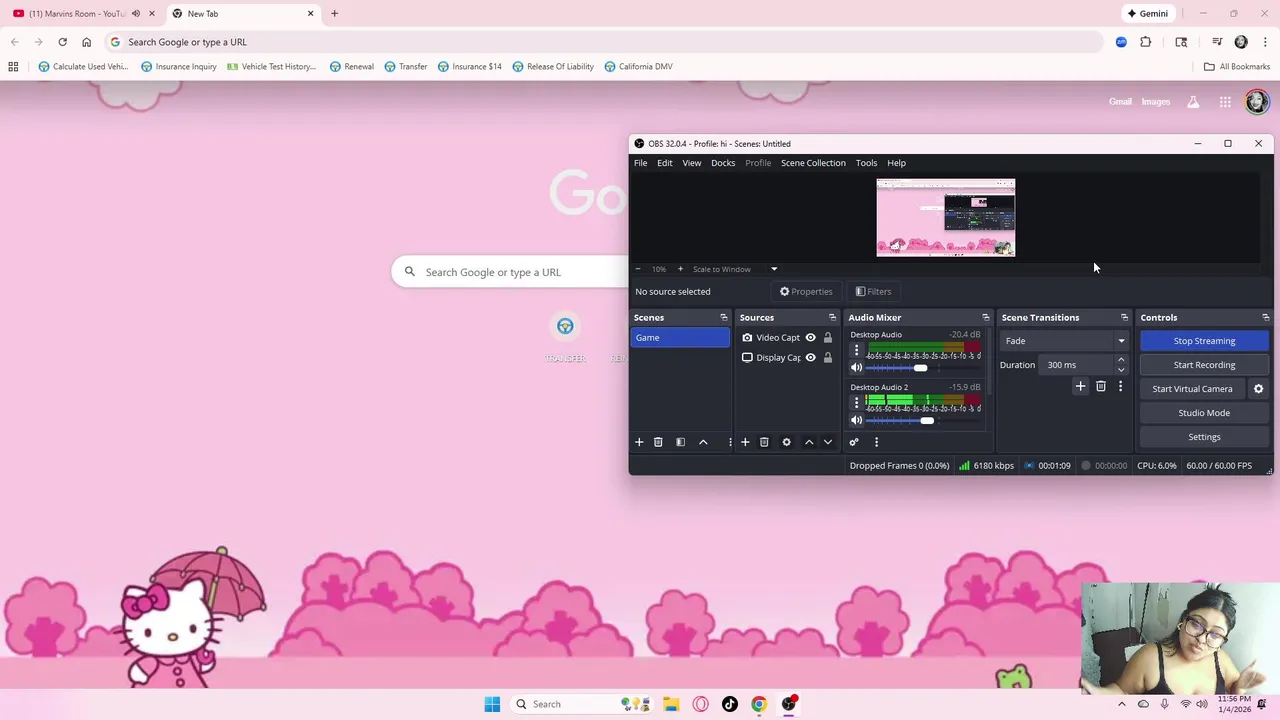Open View menu in OBS
This screenshot has height=720, width=1280.
pos(692,163)
